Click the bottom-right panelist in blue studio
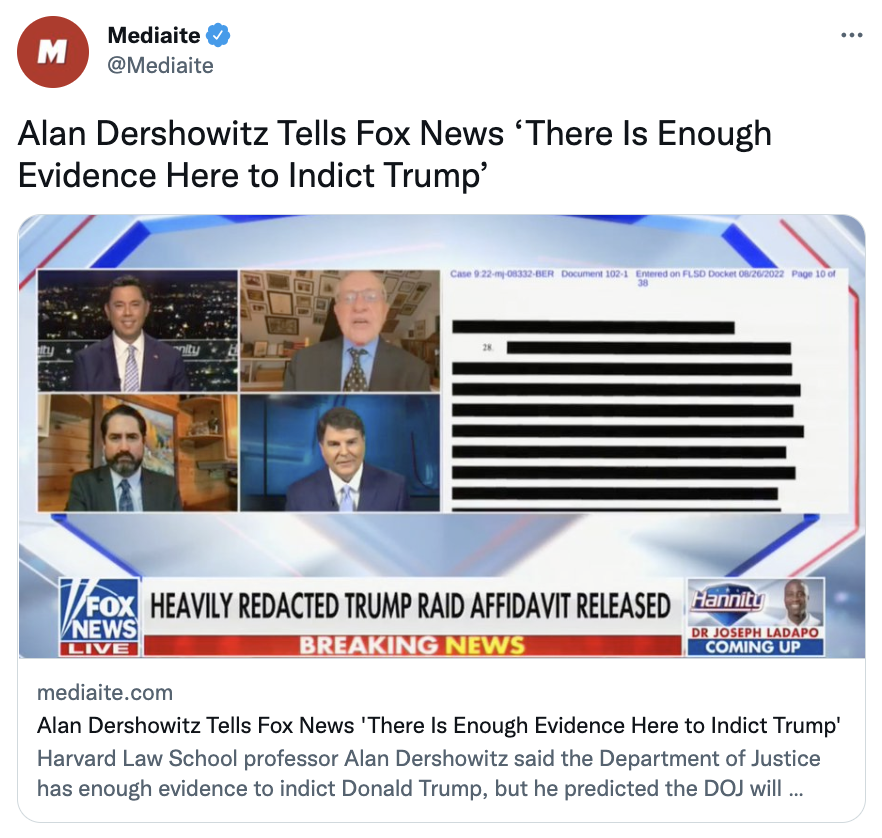This screenshot has width=882, height=838. [340, 452]
